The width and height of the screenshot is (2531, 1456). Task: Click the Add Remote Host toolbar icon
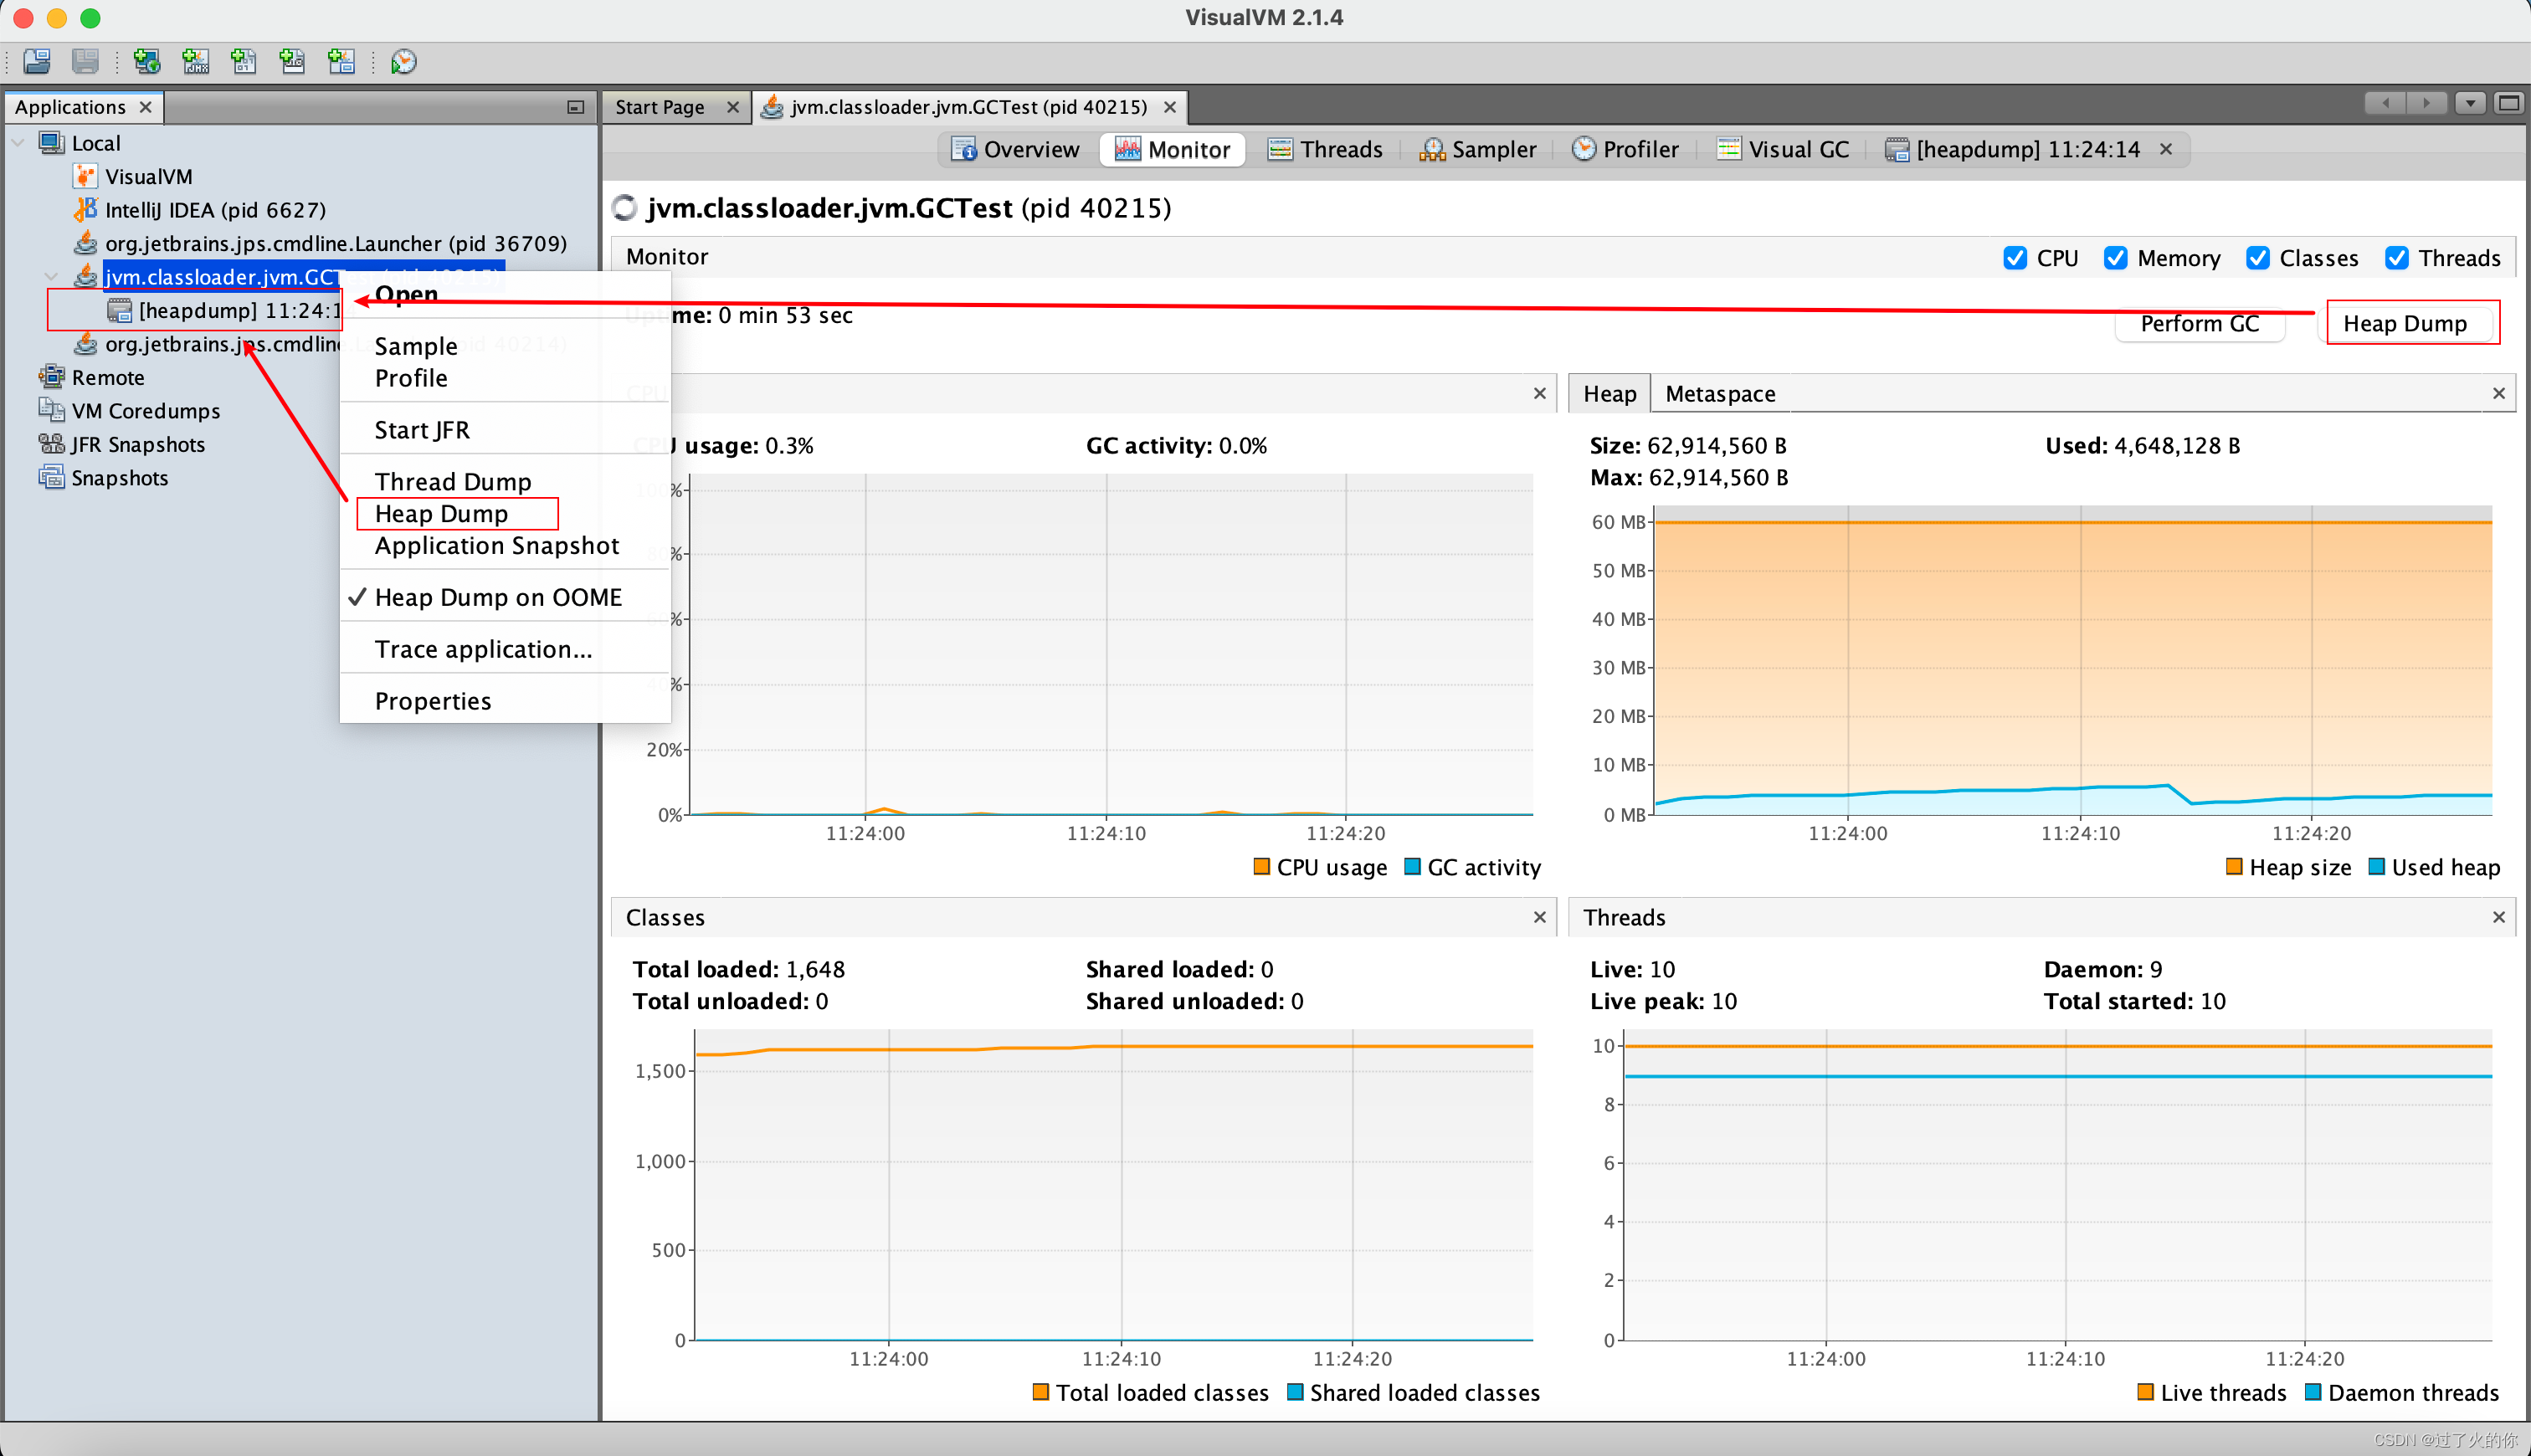coord(147,62)
